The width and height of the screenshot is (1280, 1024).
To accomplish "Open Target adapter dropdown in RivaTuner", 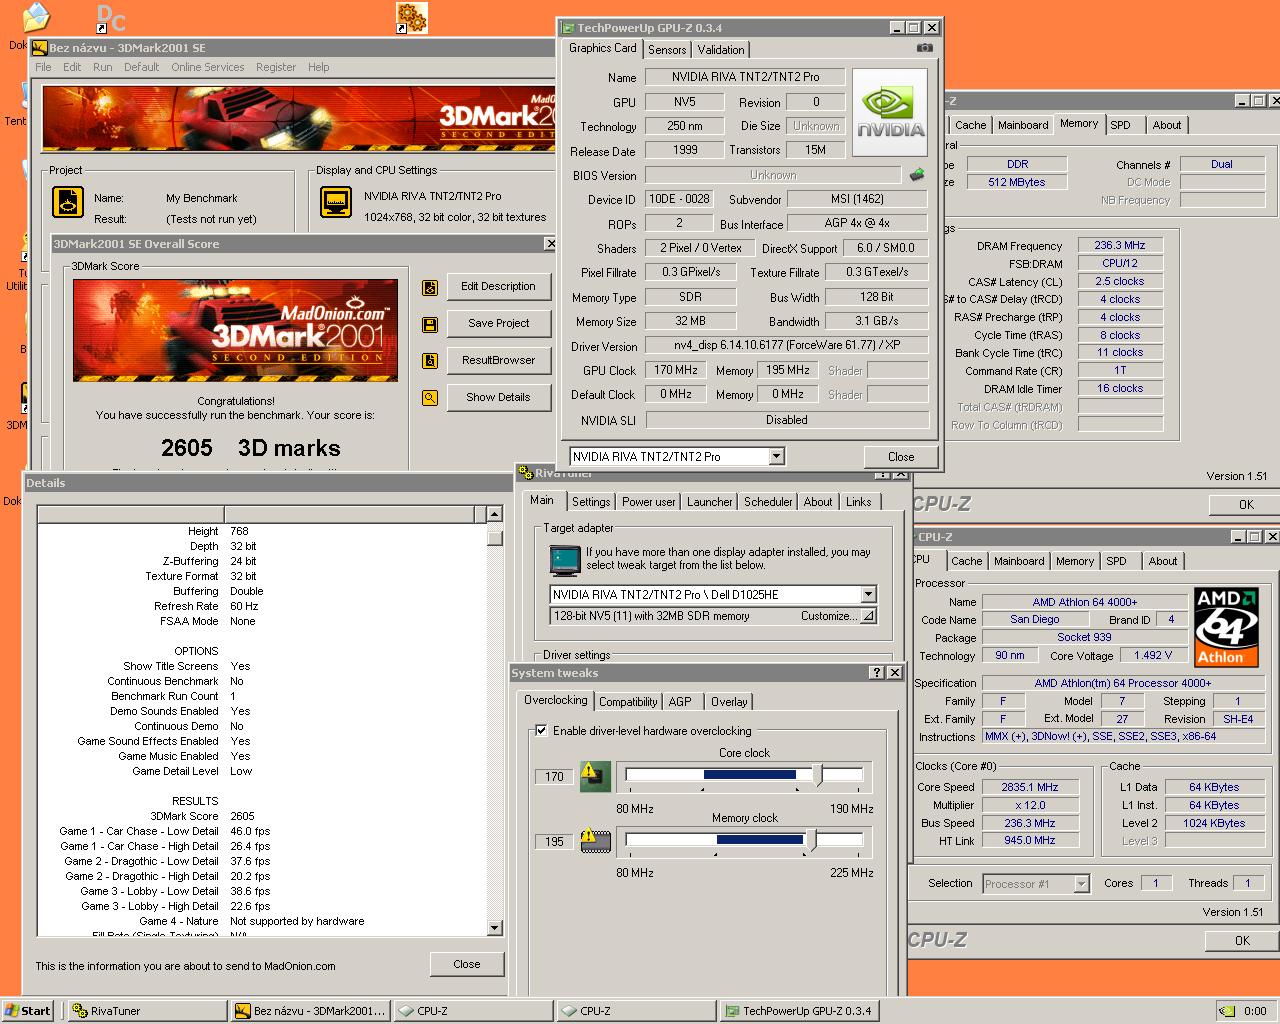I will tap(868, 594).
